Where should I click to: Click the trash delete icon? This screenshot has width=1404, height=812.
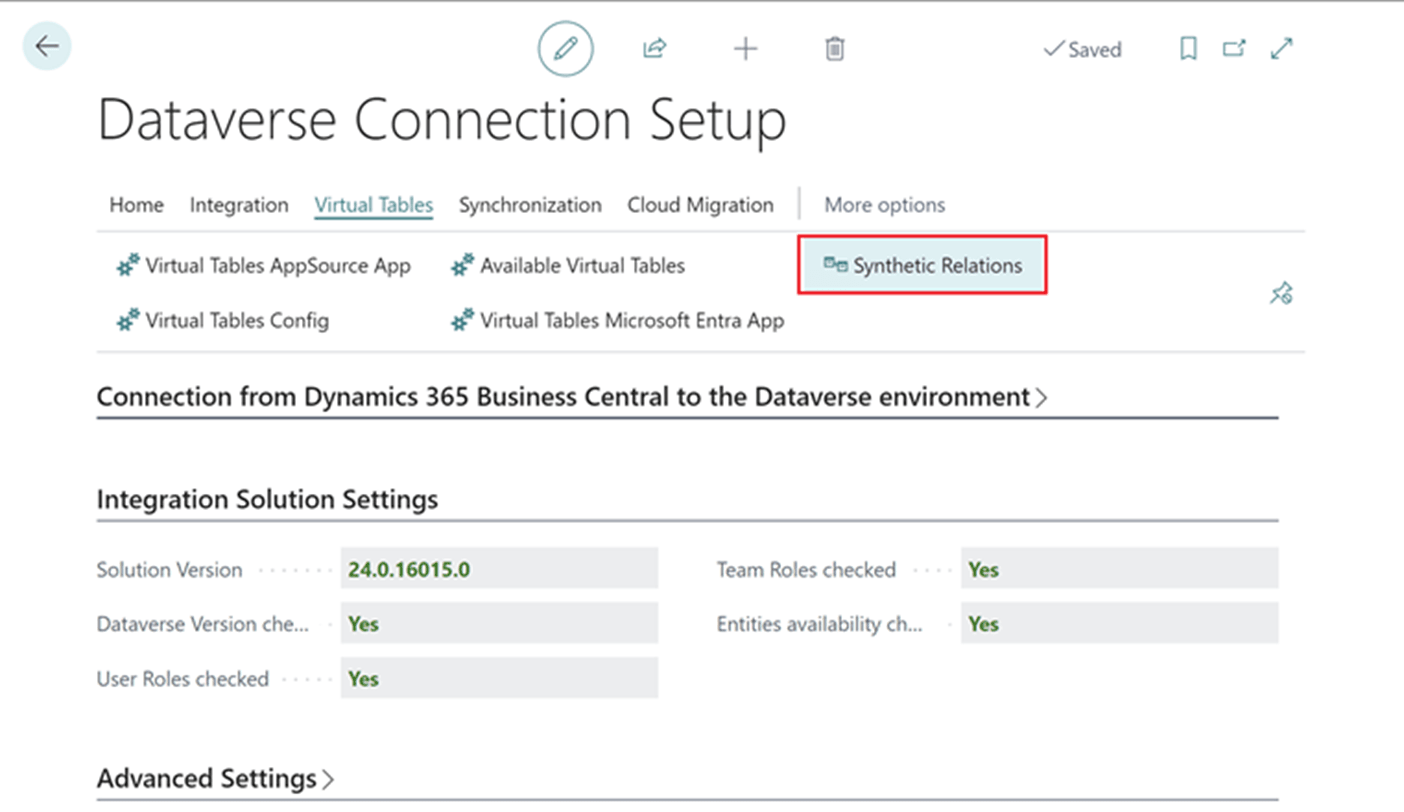click(x=835, y=49)
